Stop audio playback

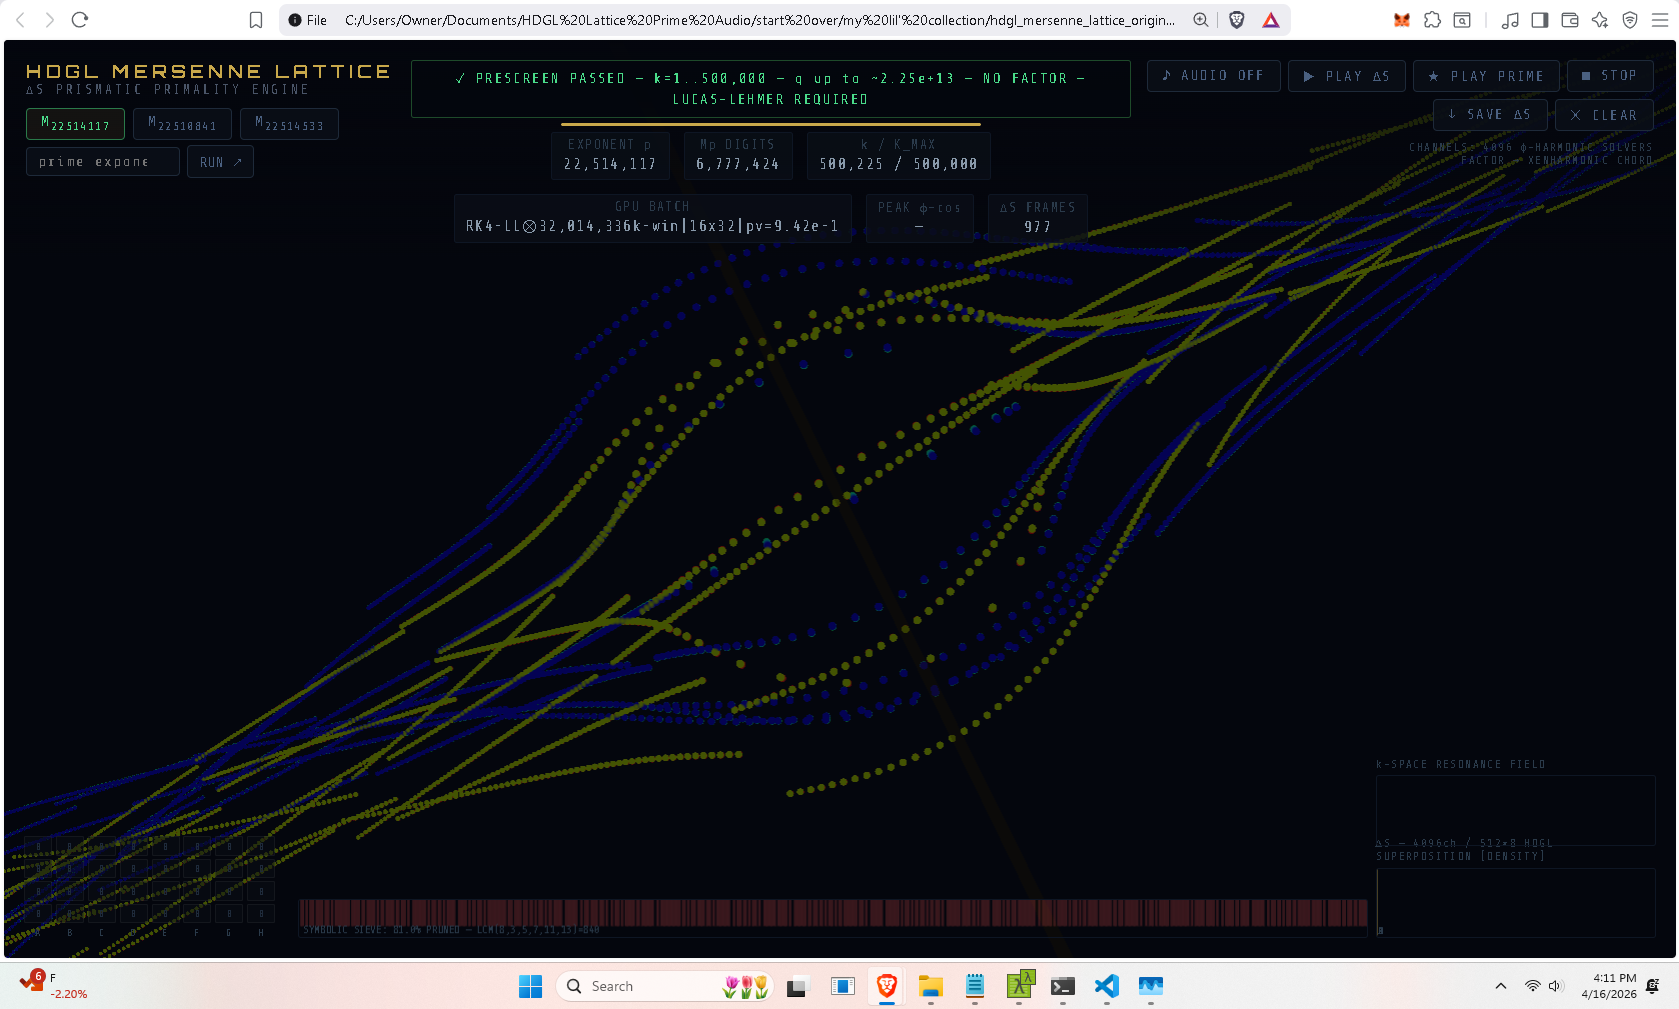[1609, 76]
